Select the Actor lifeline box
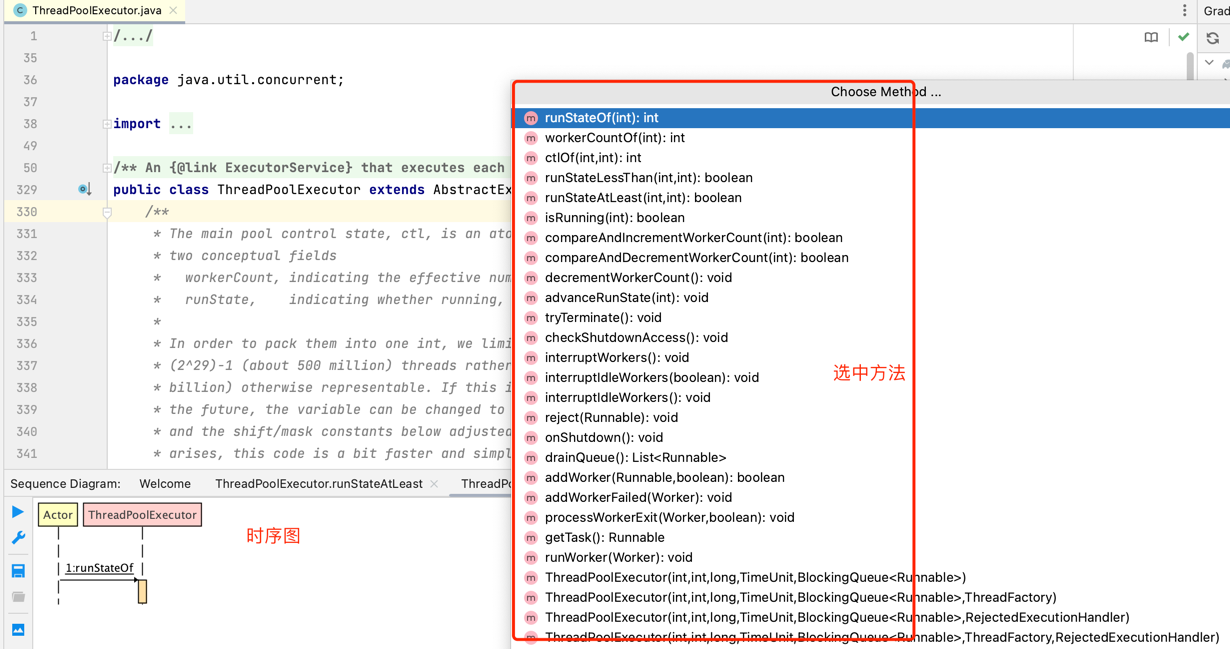This screenshot has height=649, width=1230. click(x=58, y=515)
